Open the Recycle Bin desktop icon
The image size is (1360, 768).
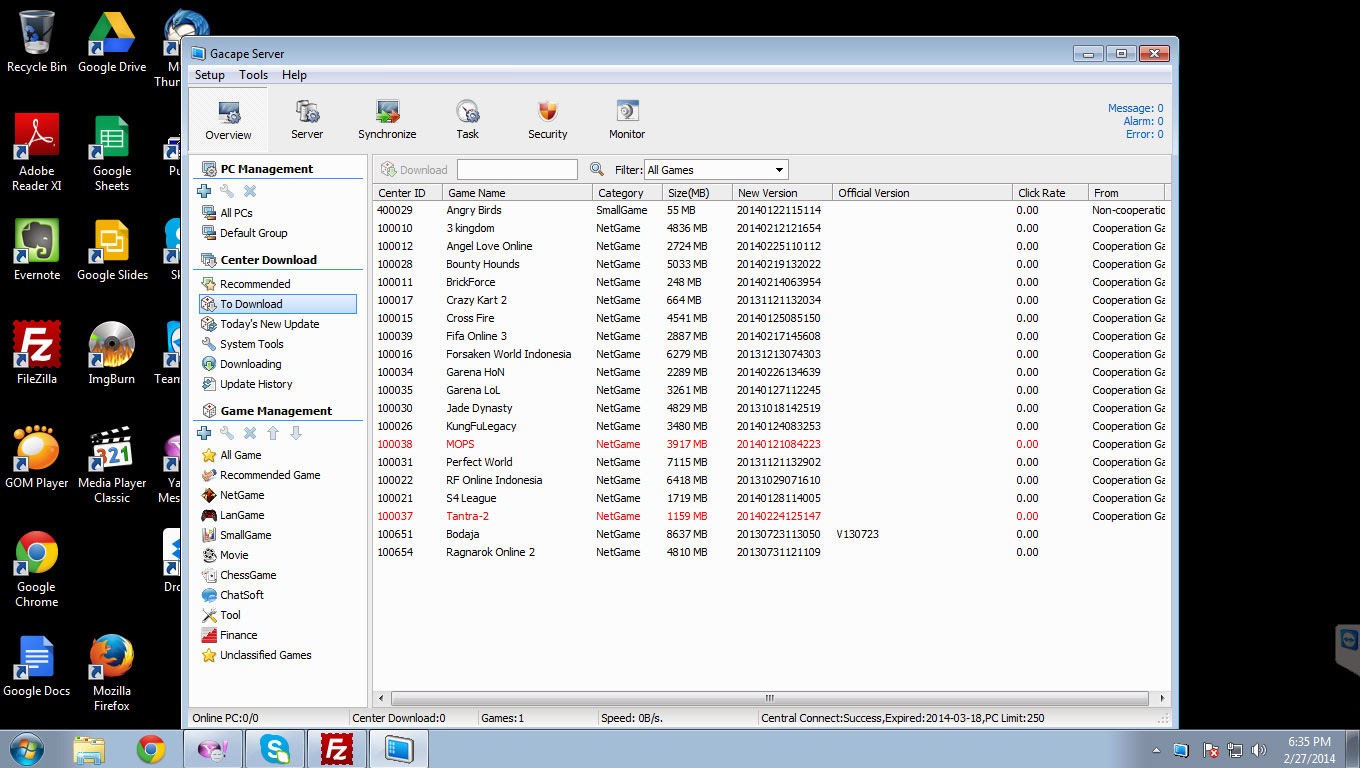click(x=37, y=42)
